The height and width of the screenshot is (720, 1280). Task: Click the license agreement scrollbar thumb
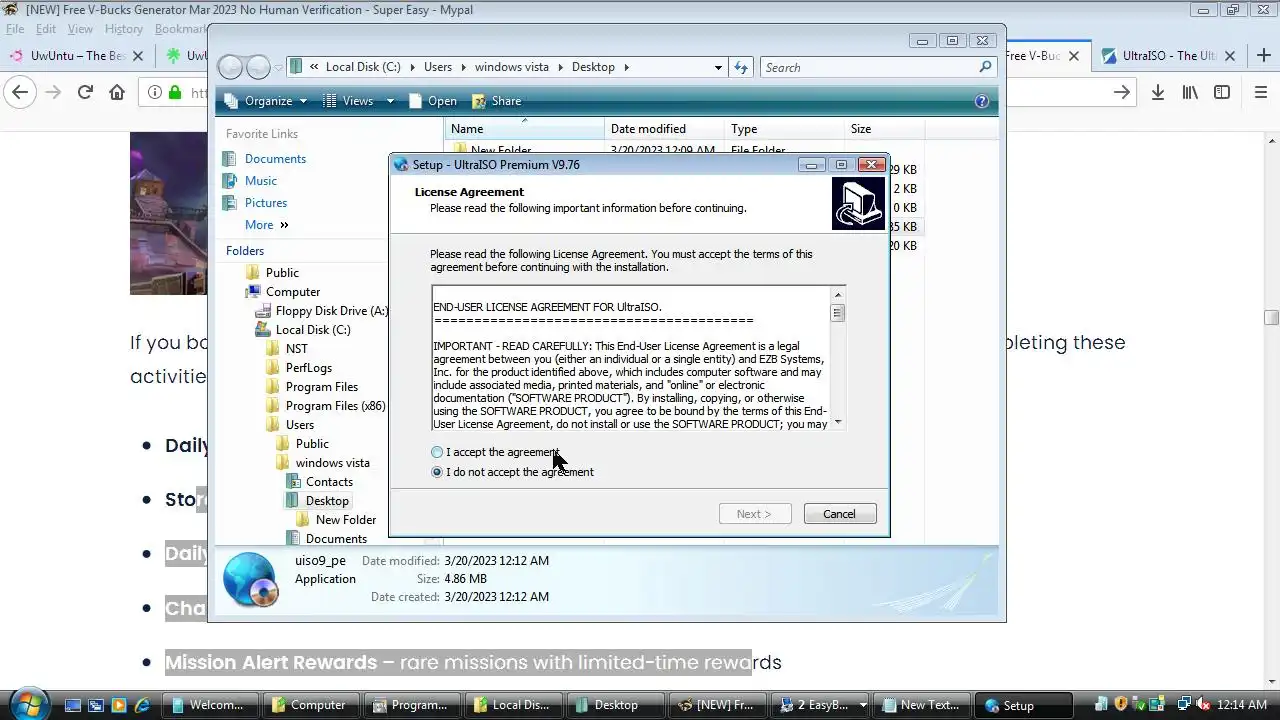838,313
